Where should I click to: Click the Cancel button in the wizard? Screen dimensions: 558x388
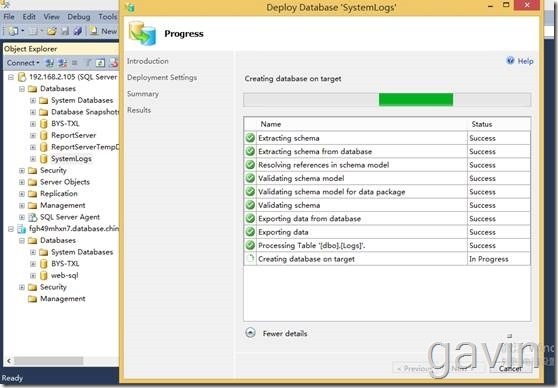(510, 368)
